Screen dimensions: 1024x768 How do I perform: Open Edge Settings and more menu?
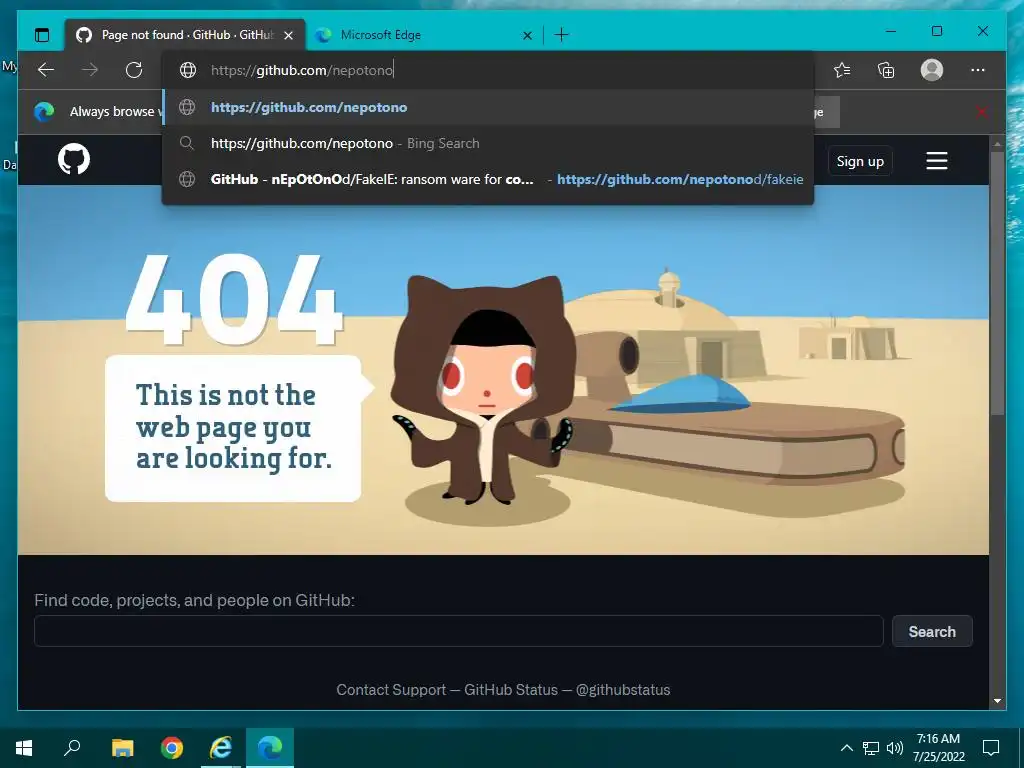978,70
